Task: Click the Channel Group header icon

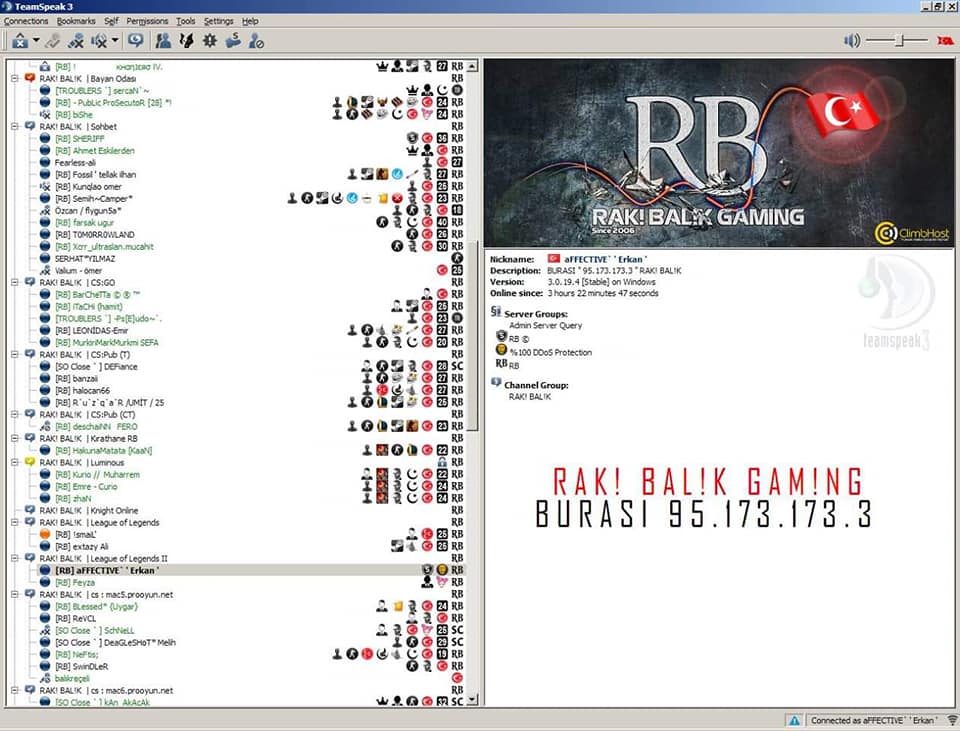Action: tap(496, 384)
